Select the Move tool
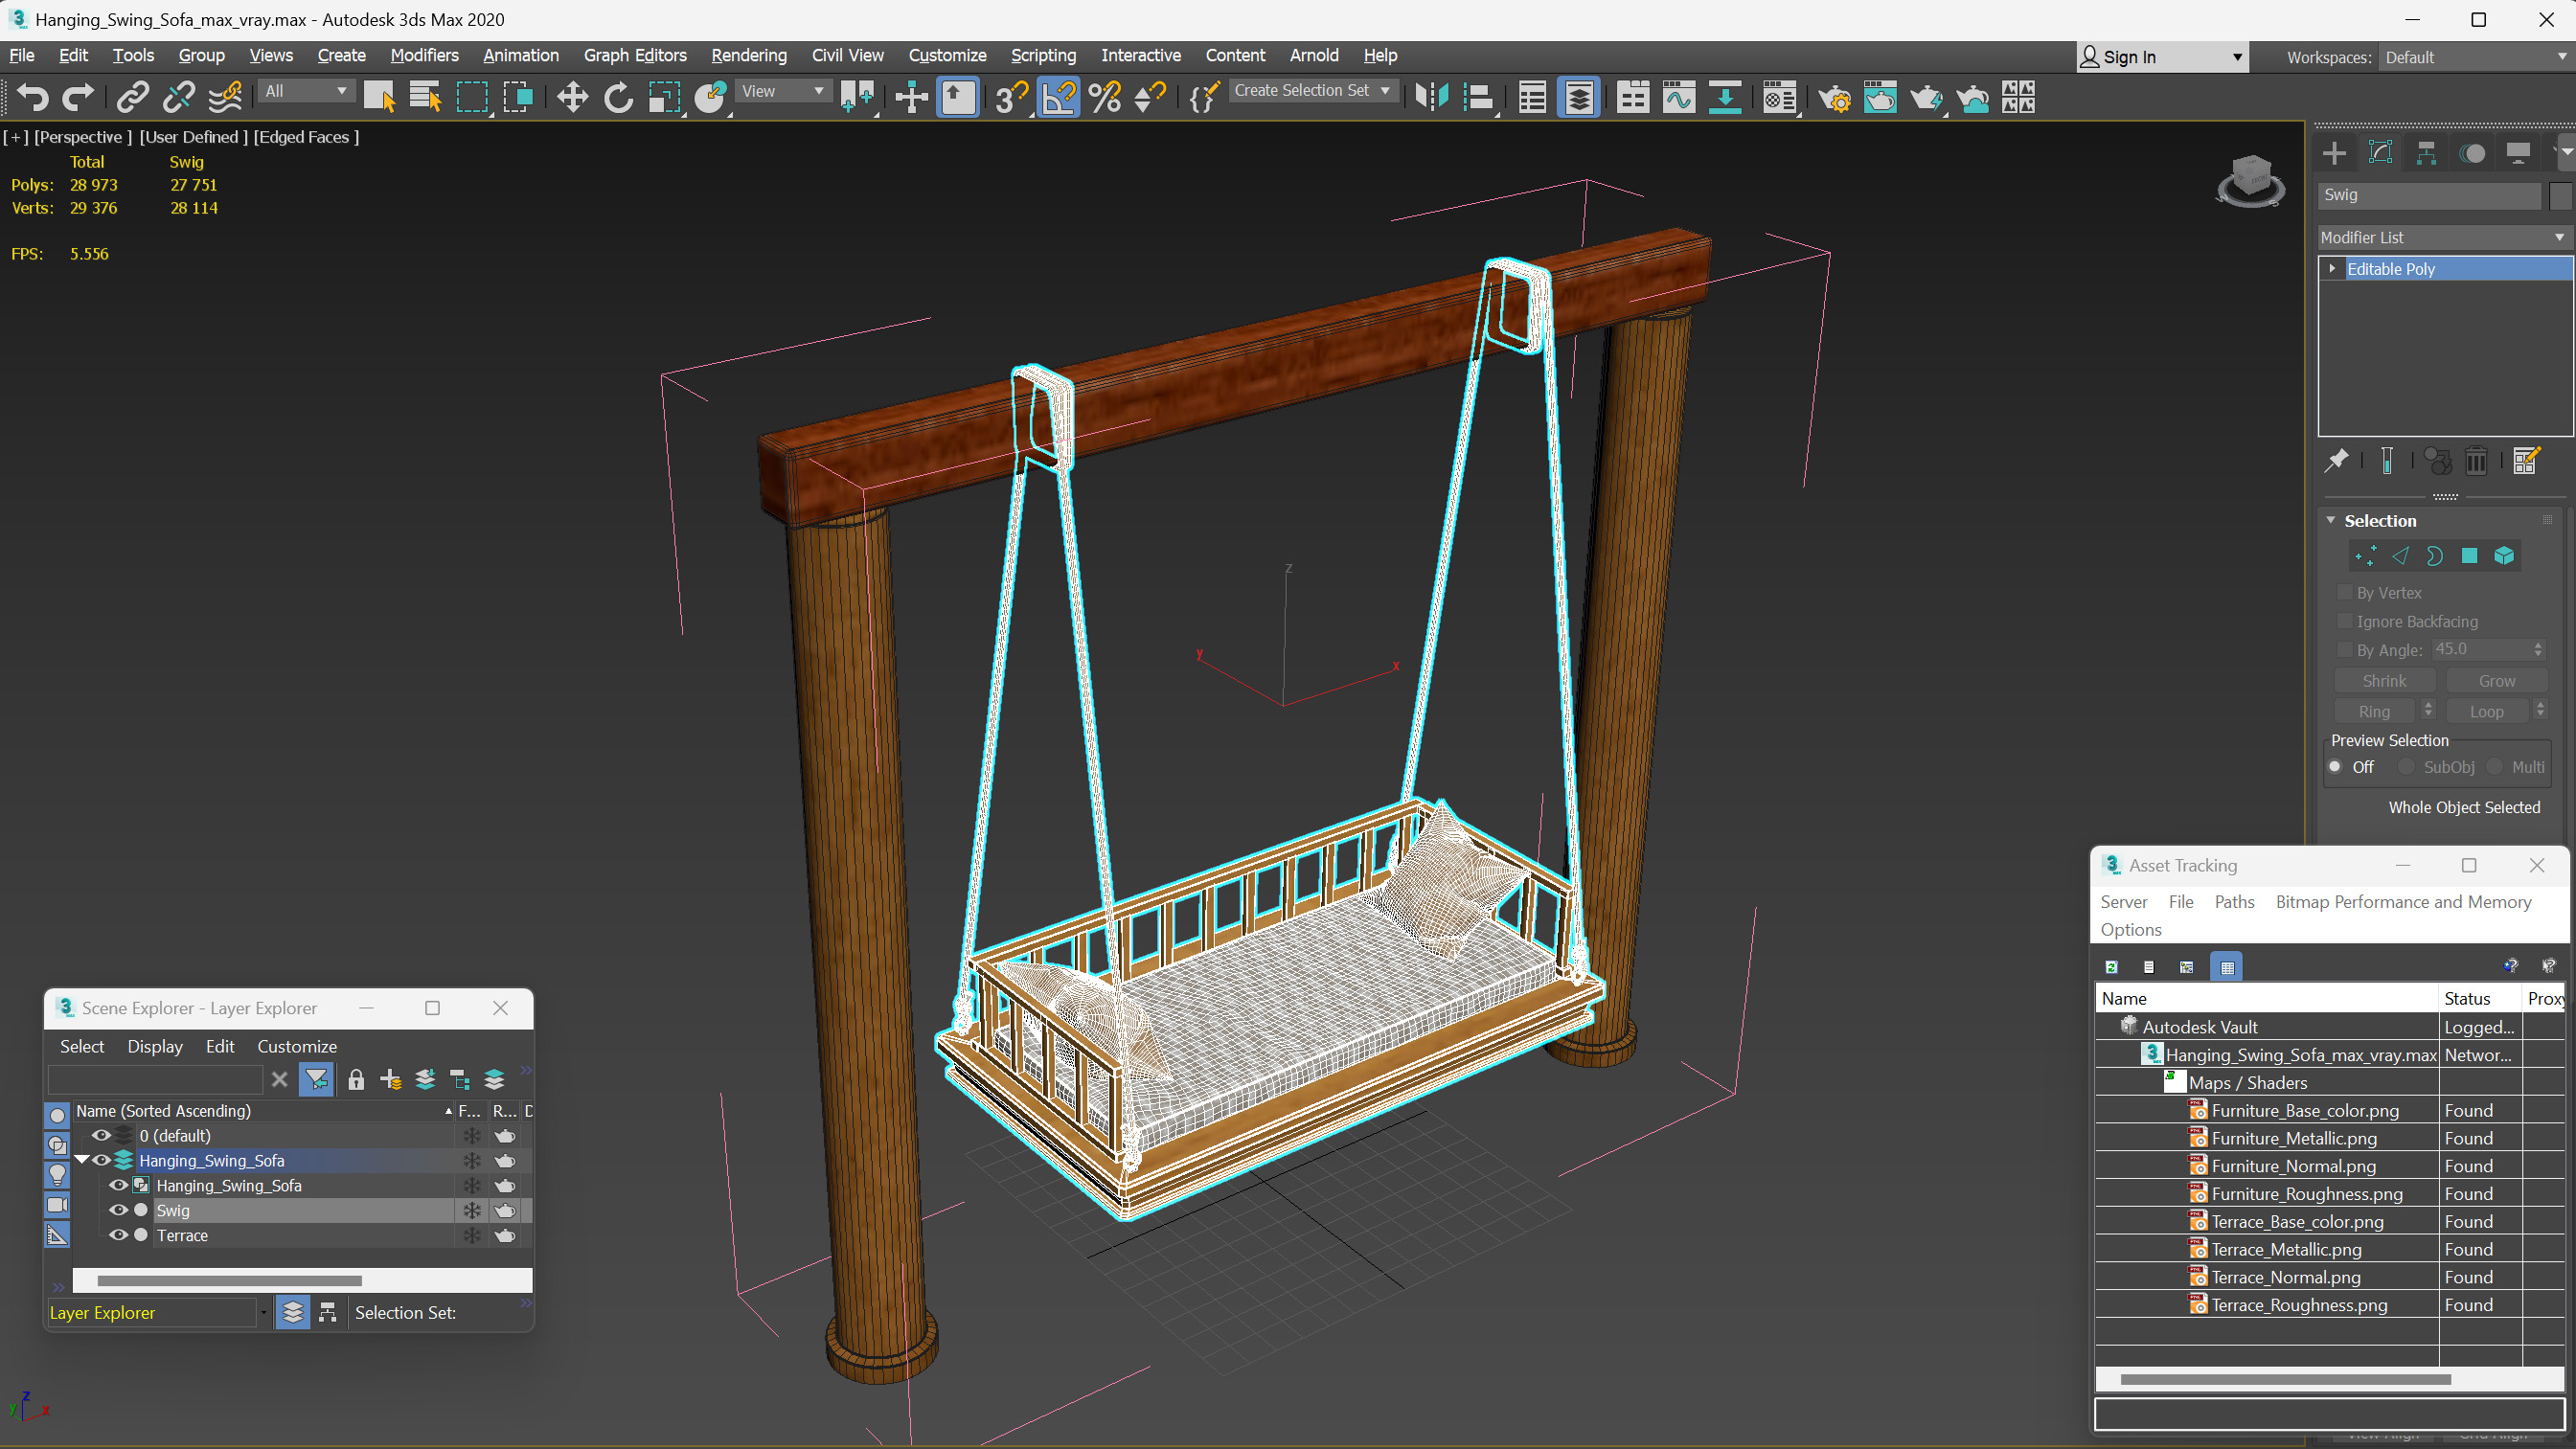 [x=572, y=97]
